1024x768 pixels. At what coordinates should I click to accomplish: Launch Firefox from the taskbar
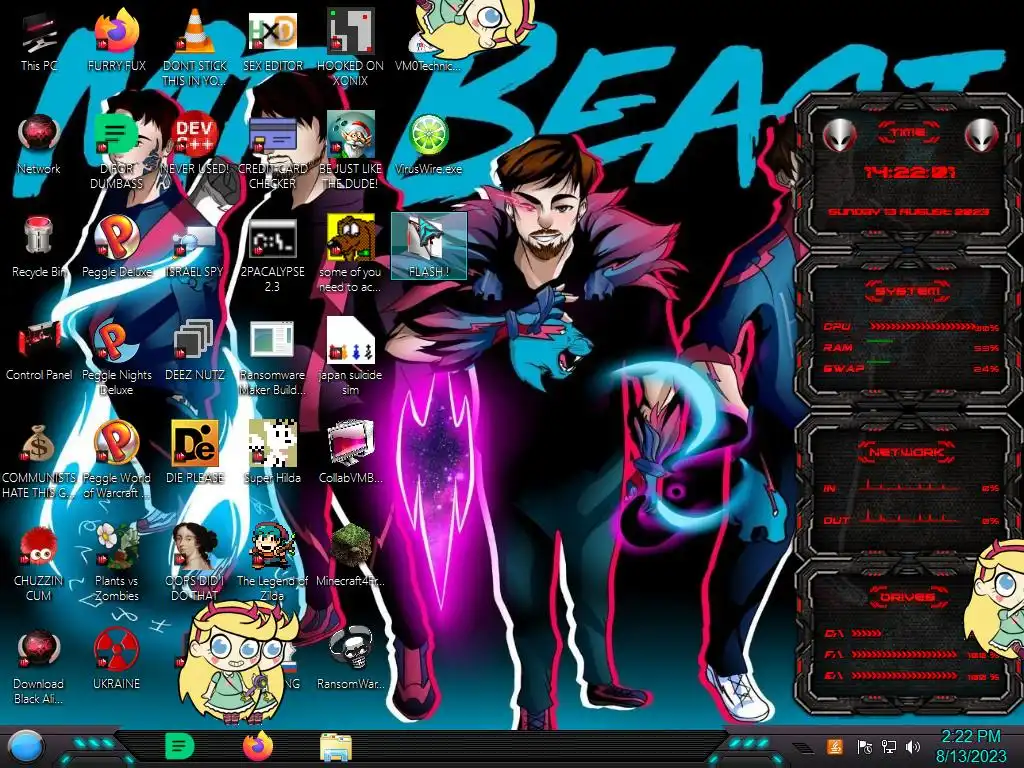tap(258, 746)
